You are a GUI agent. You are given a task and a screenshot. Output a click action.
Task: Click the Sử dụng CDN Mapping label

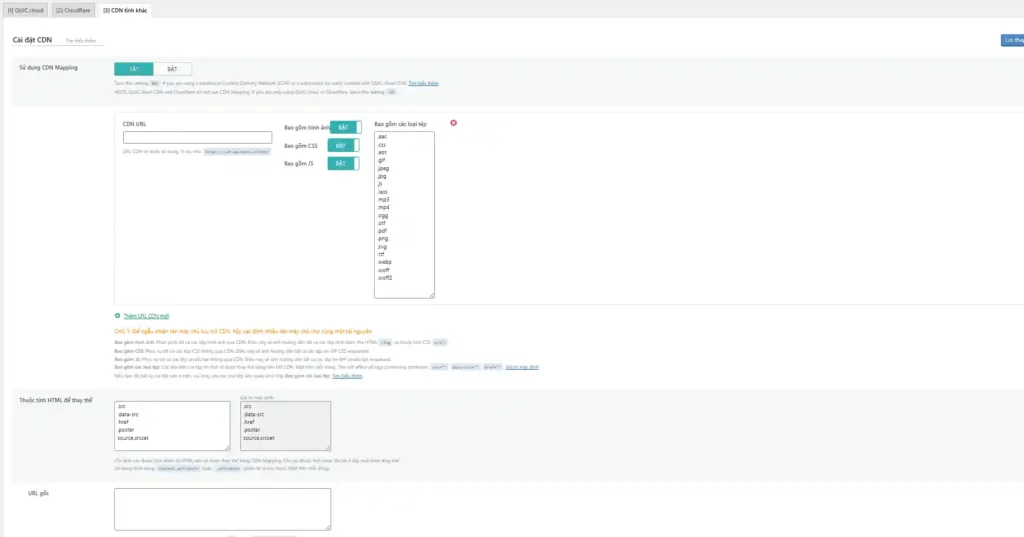[x=48, y=68]
